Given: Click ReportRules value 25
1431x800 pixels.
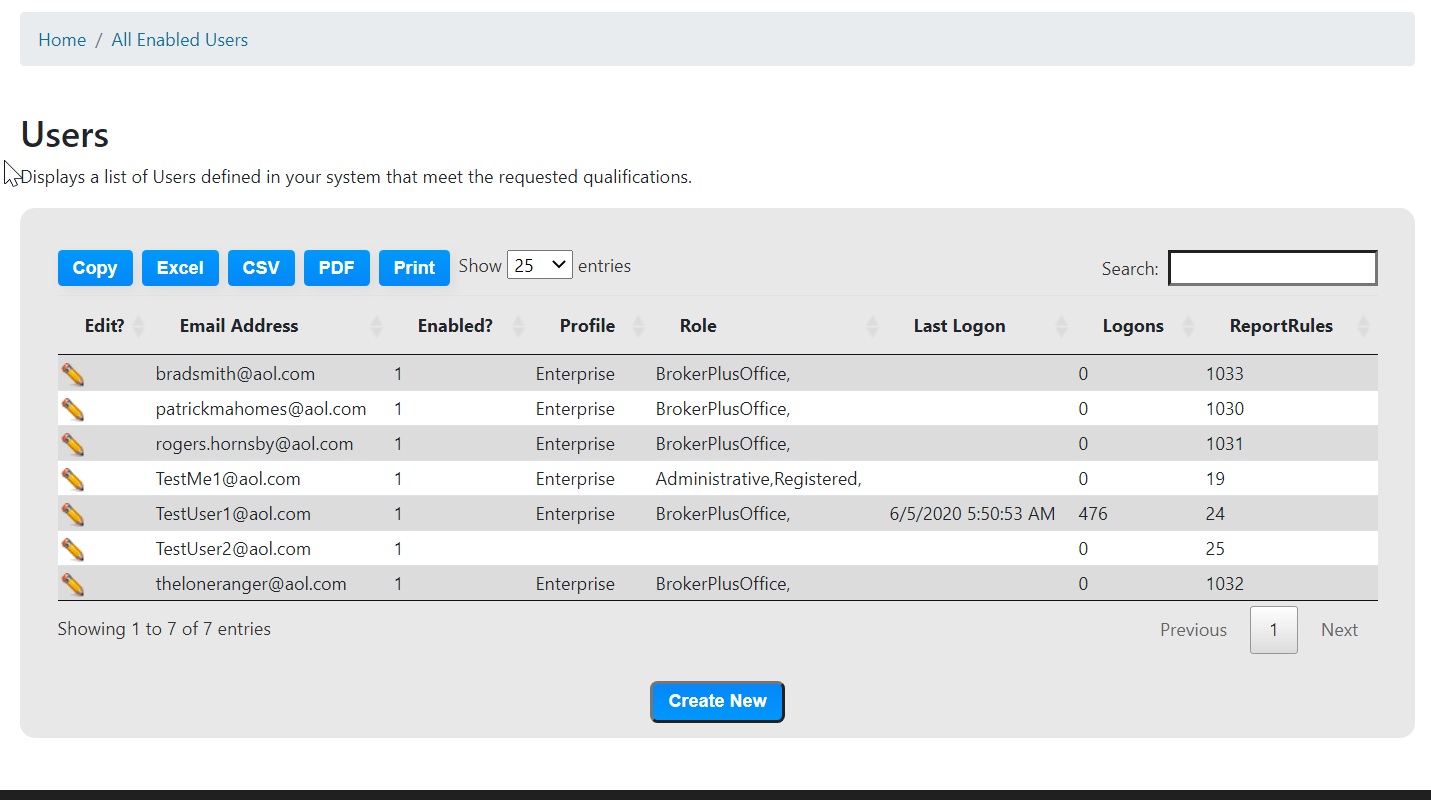Looking at the screenshot, I should click(x=1215, y=549).
